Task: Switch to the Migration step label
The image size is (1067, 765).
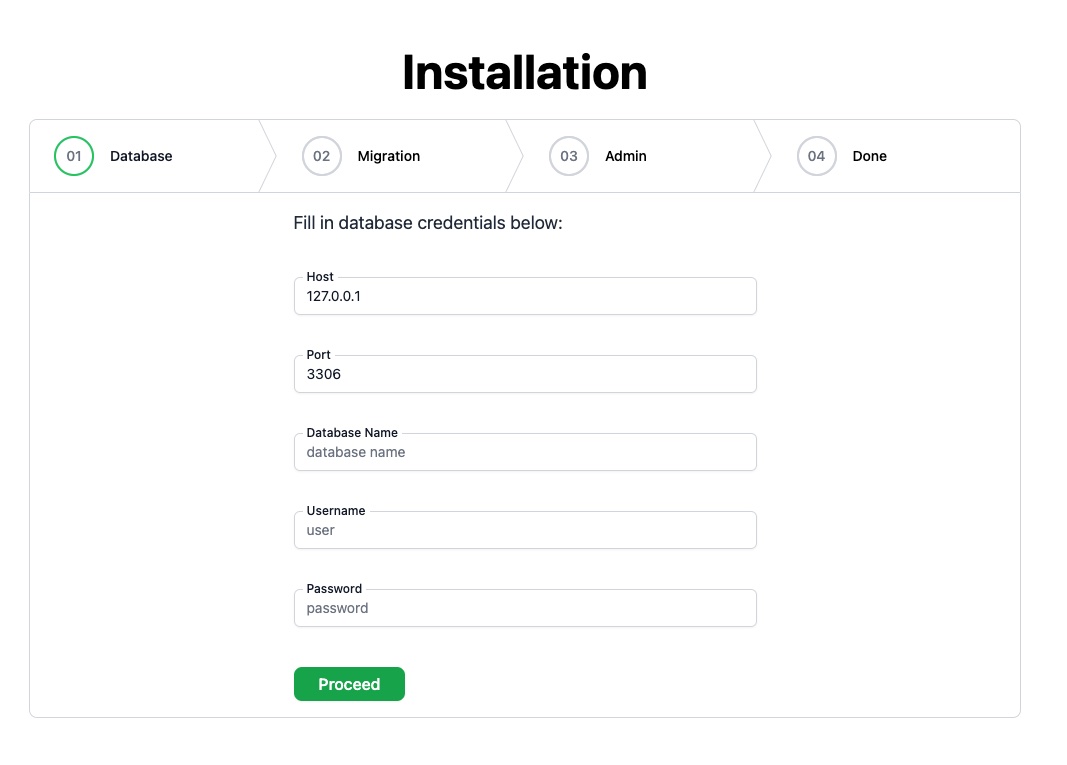Action: 388,156
